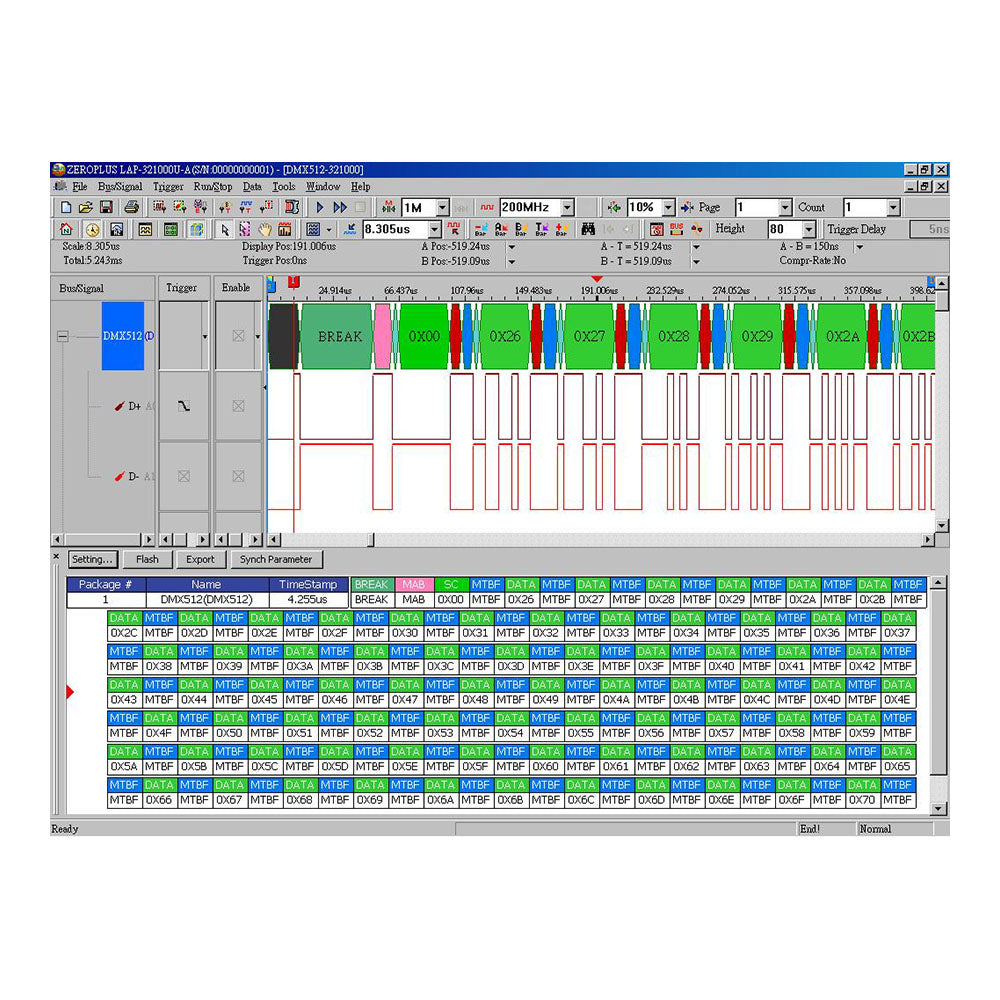Toggle the Enable checkbox for D- signal

coord(239,476)
